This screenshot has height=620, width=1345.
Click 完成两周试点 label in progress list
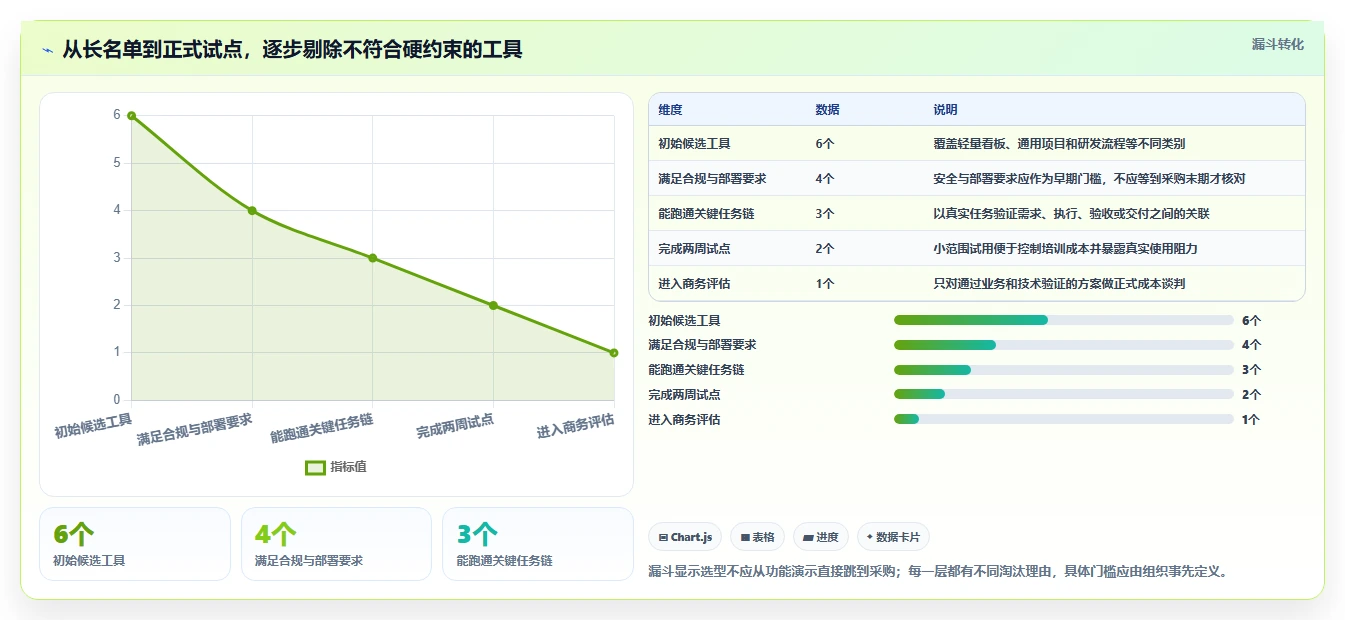point(684,394)
